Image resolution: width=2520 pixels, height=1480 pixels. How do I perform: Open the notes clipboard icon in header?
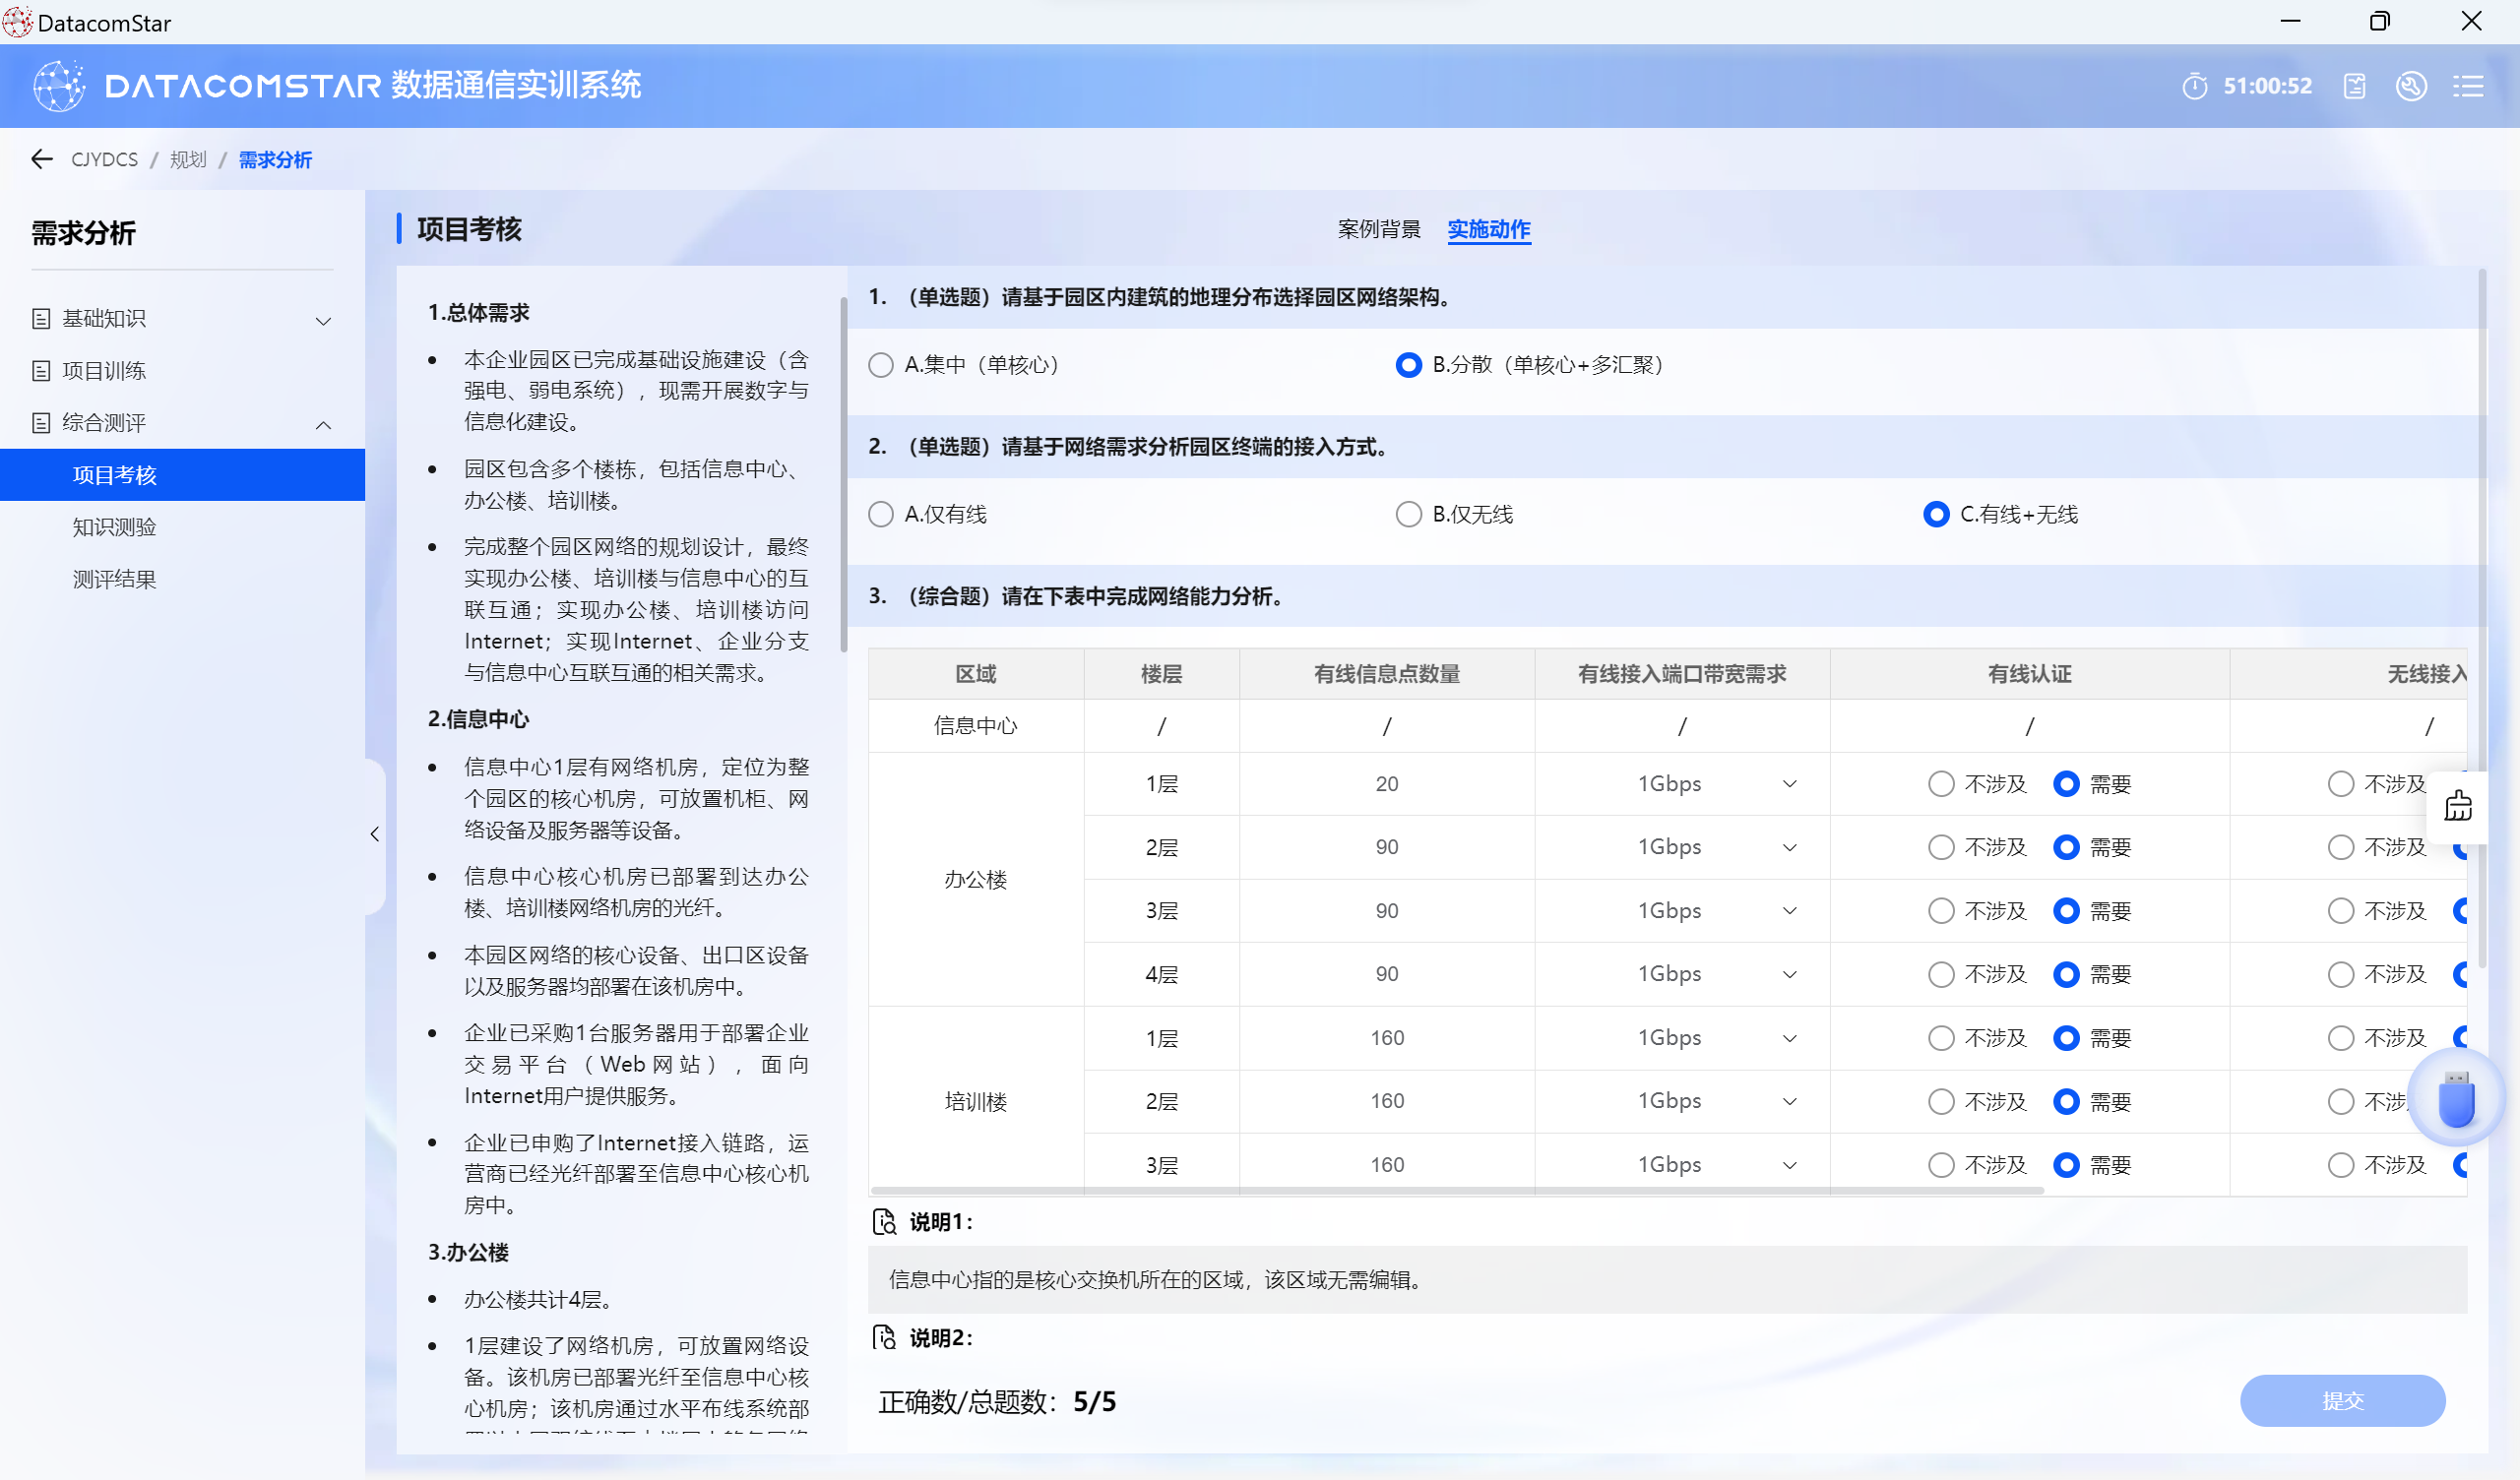[2354, 87]
